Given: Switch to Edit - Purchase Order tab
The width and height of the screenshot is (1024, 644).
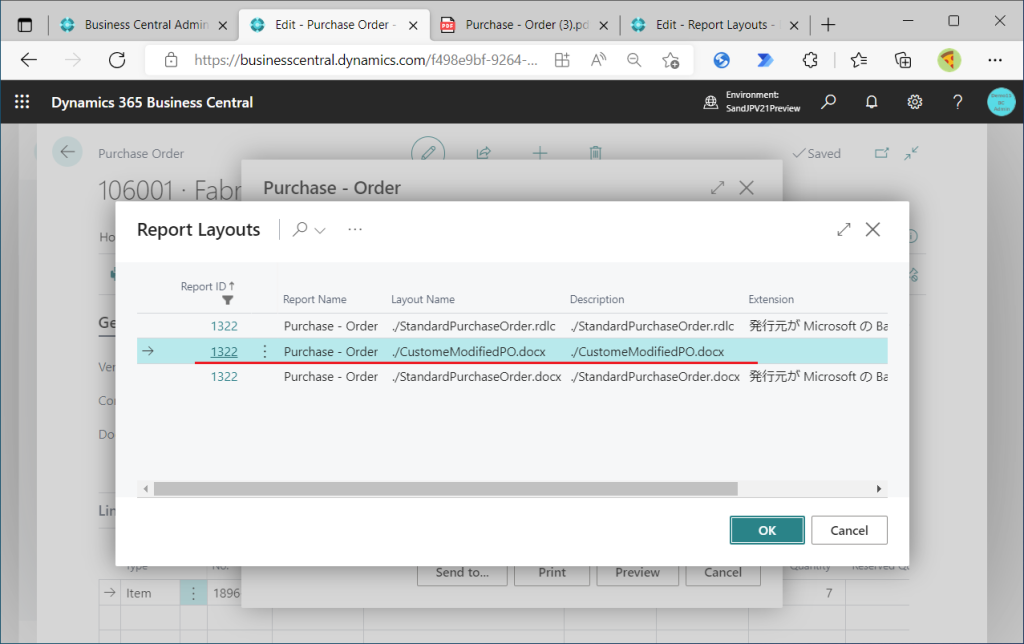Looking at the screenshot, I should (x=334, y=25).
